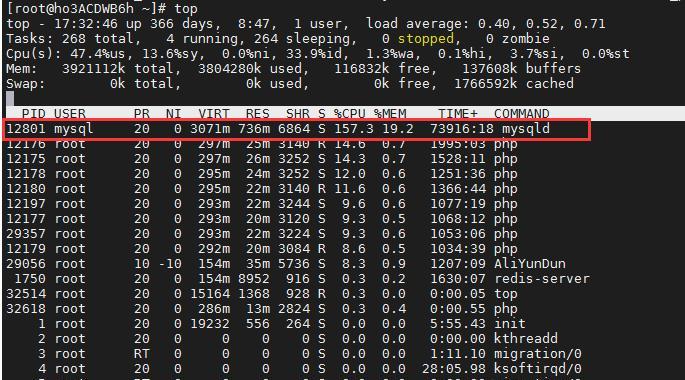Click the COMMAND column header
685x380 pixels.
click(522, 114)
